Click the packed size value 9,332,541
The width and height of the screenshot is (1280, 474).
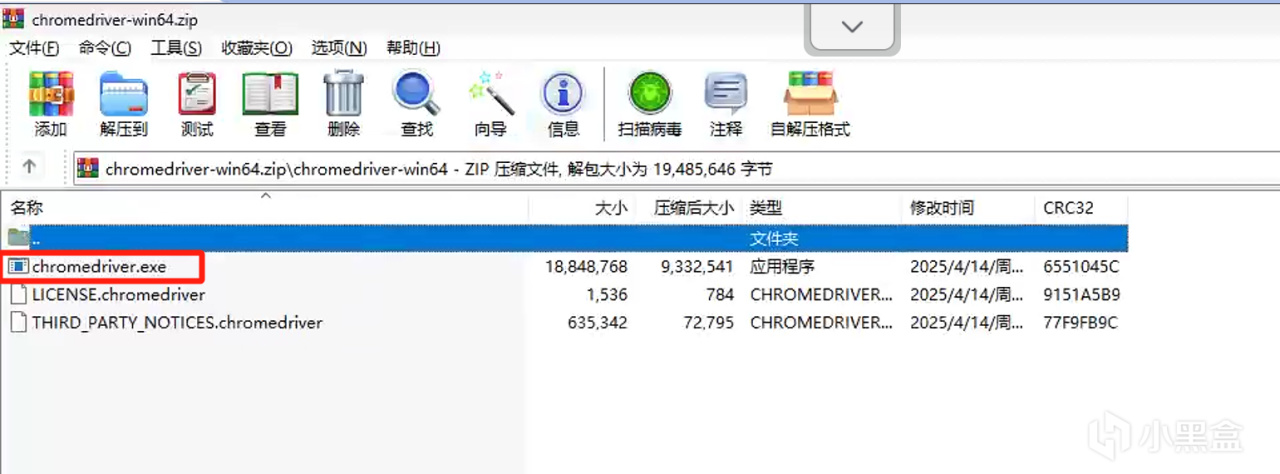coord(697,267)
